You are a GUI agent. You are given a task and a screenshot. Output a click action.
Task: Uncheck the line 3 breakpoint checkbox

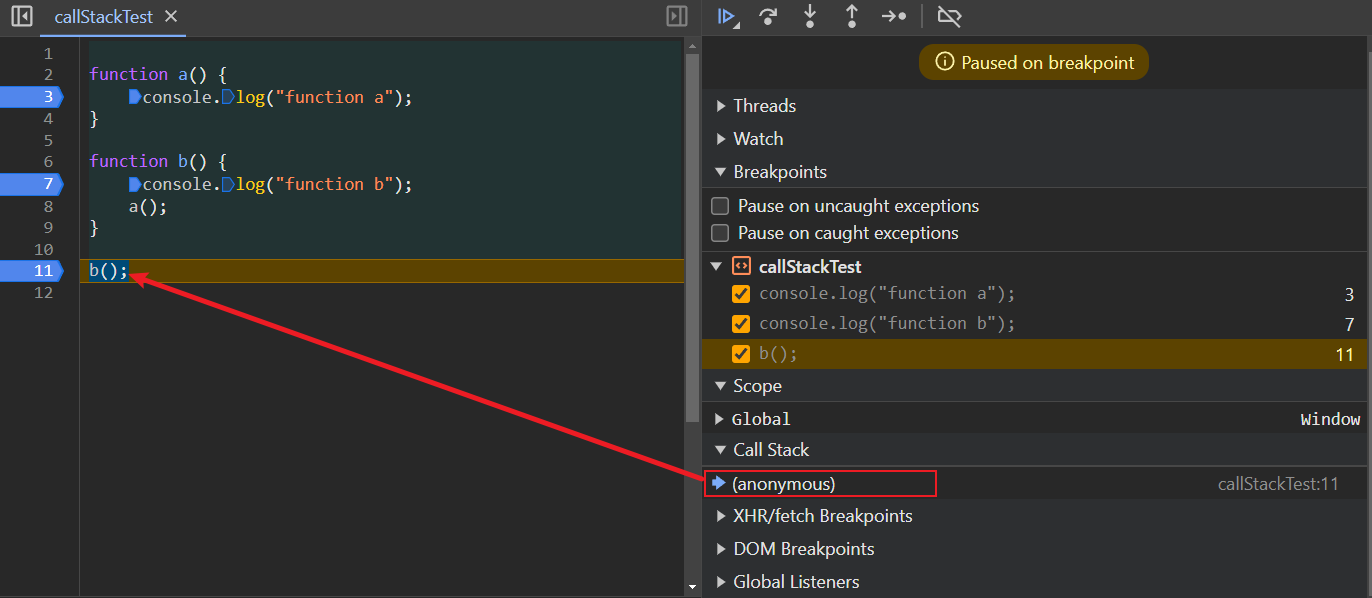pyautogui.click(x=741, y=294)
